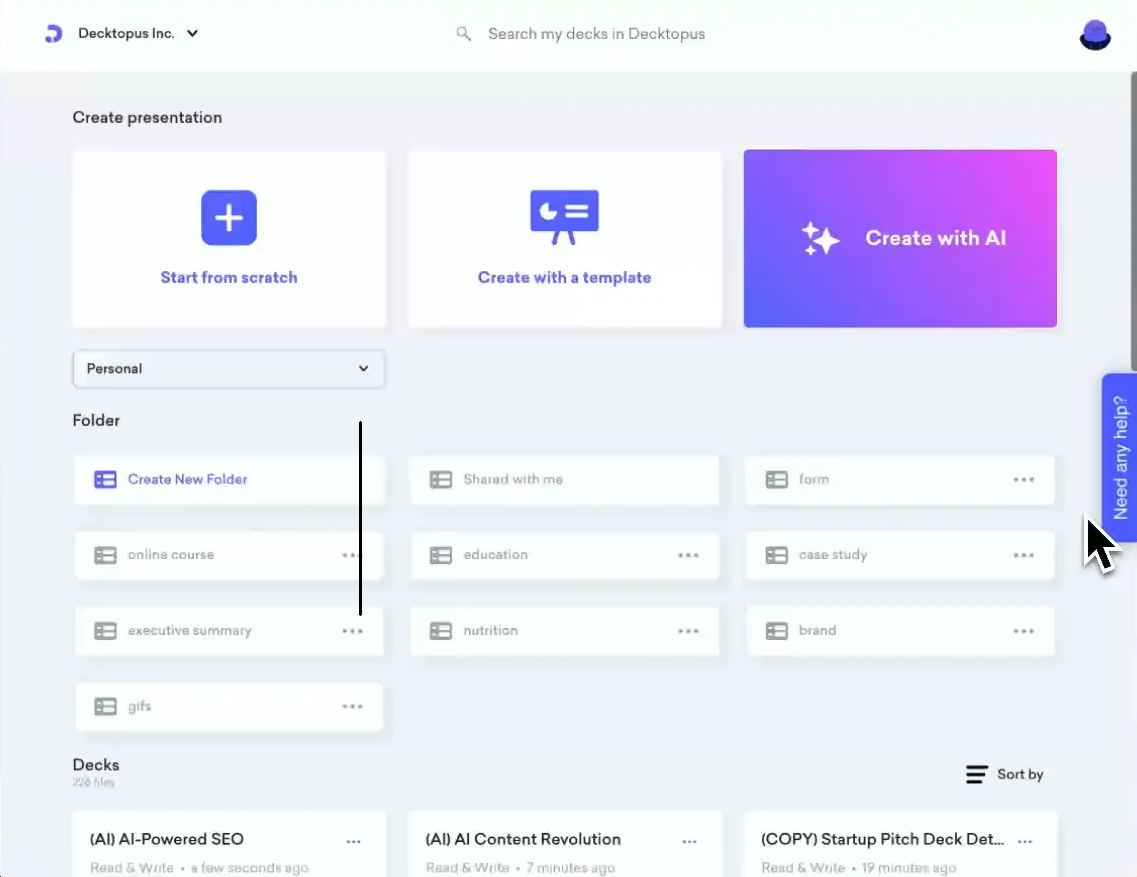Open the Personal workspace dropdown

click(x=228, y=368)
